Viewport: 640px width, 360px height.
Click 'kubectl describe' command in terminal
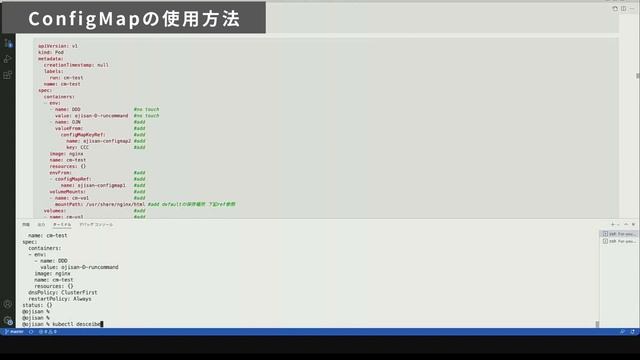tap(76, 324)
